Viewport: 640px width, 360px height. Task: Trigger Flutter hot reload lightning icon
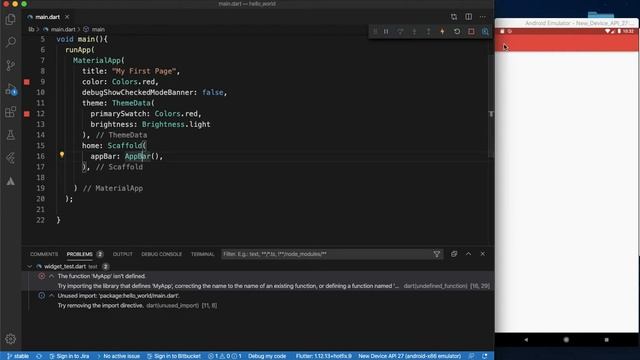(442, 31)
